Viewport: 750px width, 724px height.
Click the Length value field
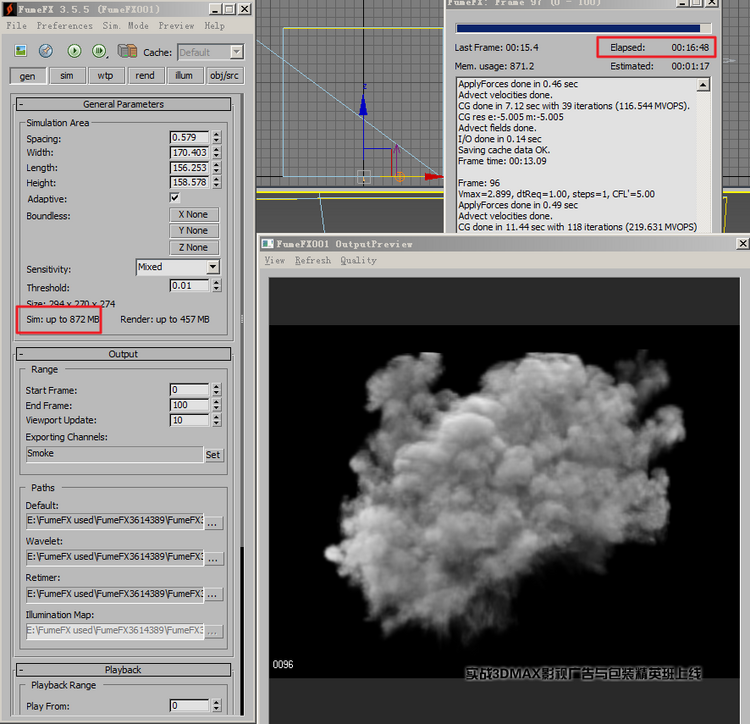click(189, 167)
